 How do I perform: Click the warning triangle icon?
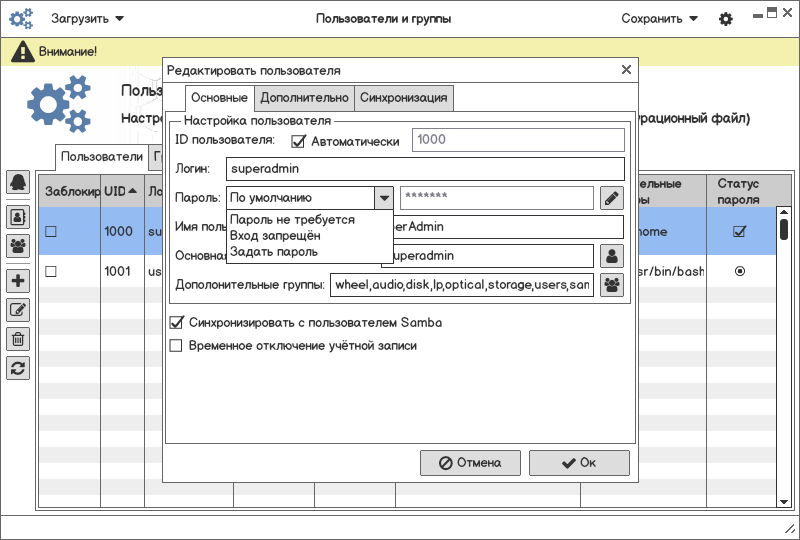pyautogui.click(x=22, y=52)
